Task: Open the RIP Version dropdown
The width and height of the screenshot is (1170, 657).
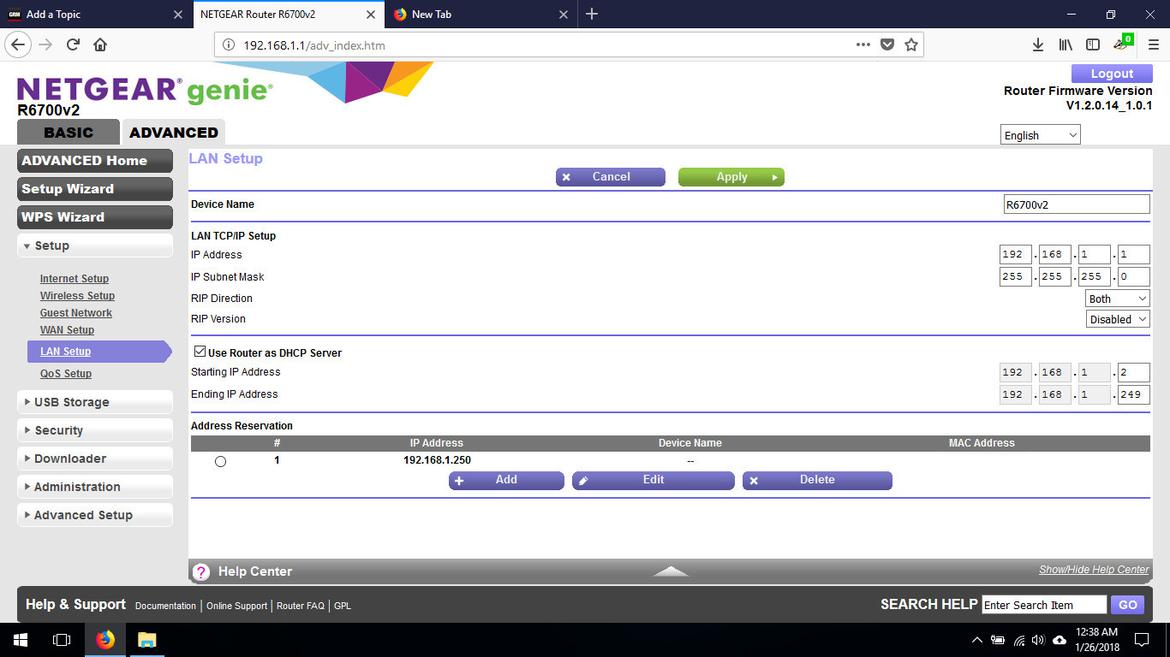Action: (x=1117, y=320)
